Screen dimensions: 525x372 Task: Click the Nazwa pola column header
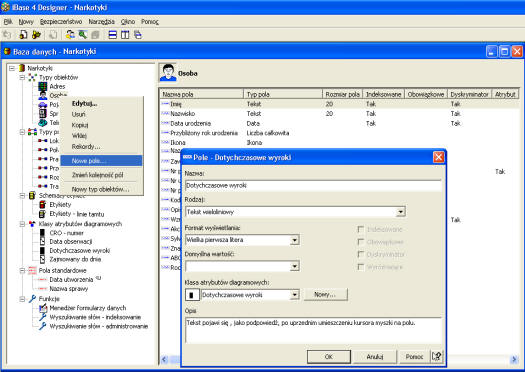[202, 94]
